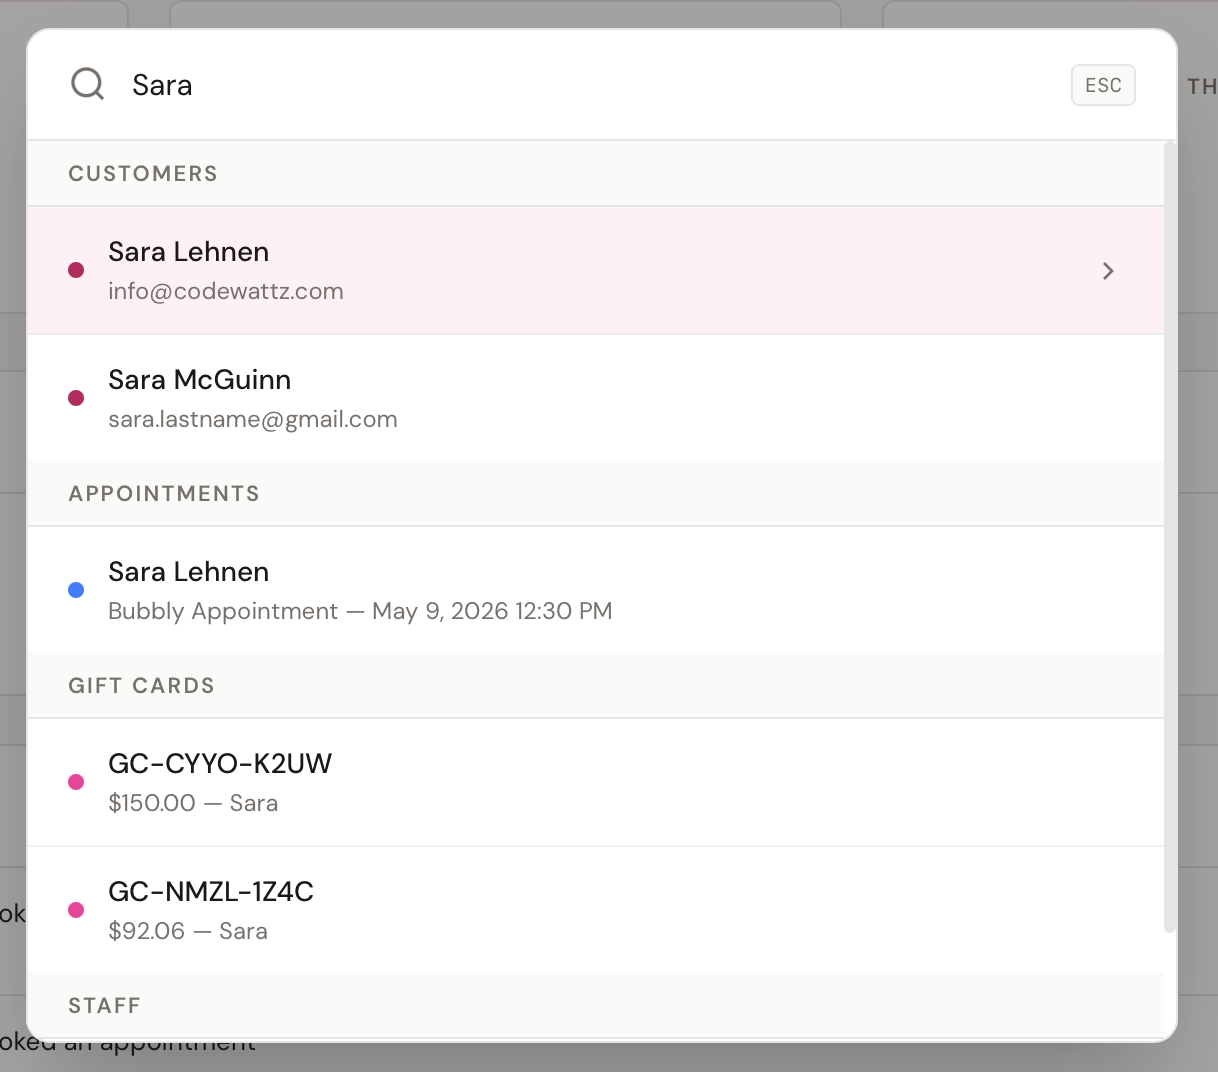The width and height of the screenshot is (1218, 1072).
Task: Click the CUSTOMERS section header
Action: (x=142, y=173)
